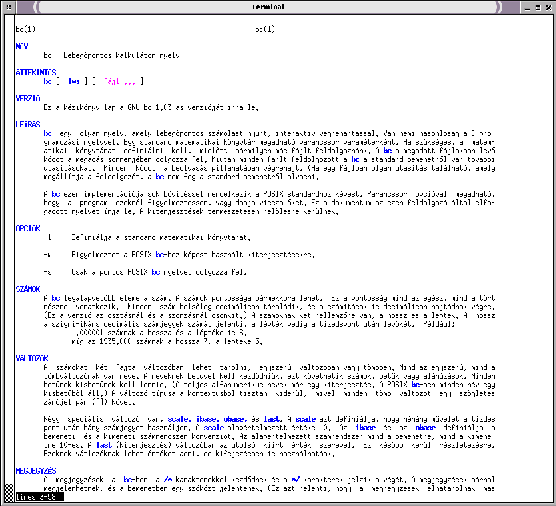Viewport: 556px width, 506px height.
Task: Click the ÁTTEKINTÉS section heading
Action: pos(36,72)
